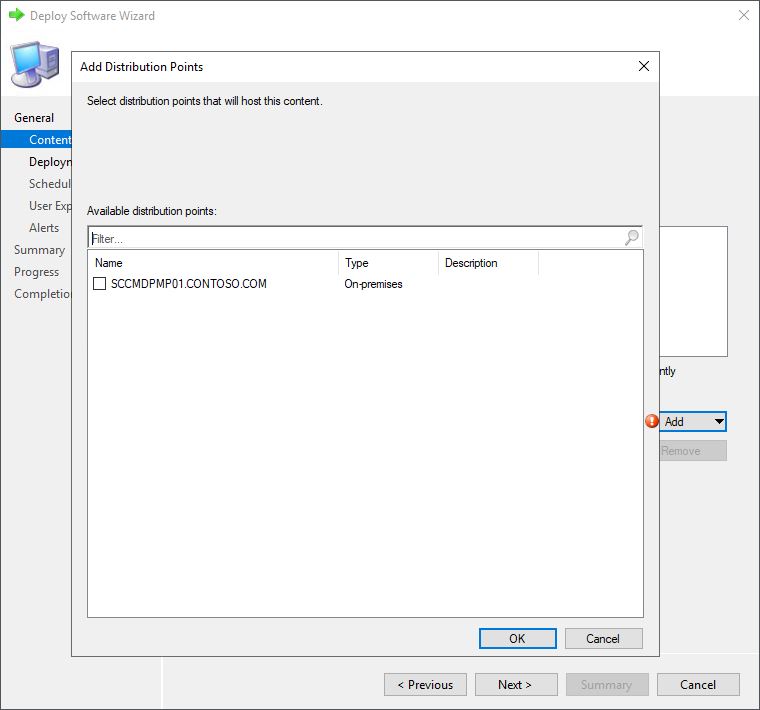
Task: Click the greyed-out Summary button
Action: (x=607, y=684)
